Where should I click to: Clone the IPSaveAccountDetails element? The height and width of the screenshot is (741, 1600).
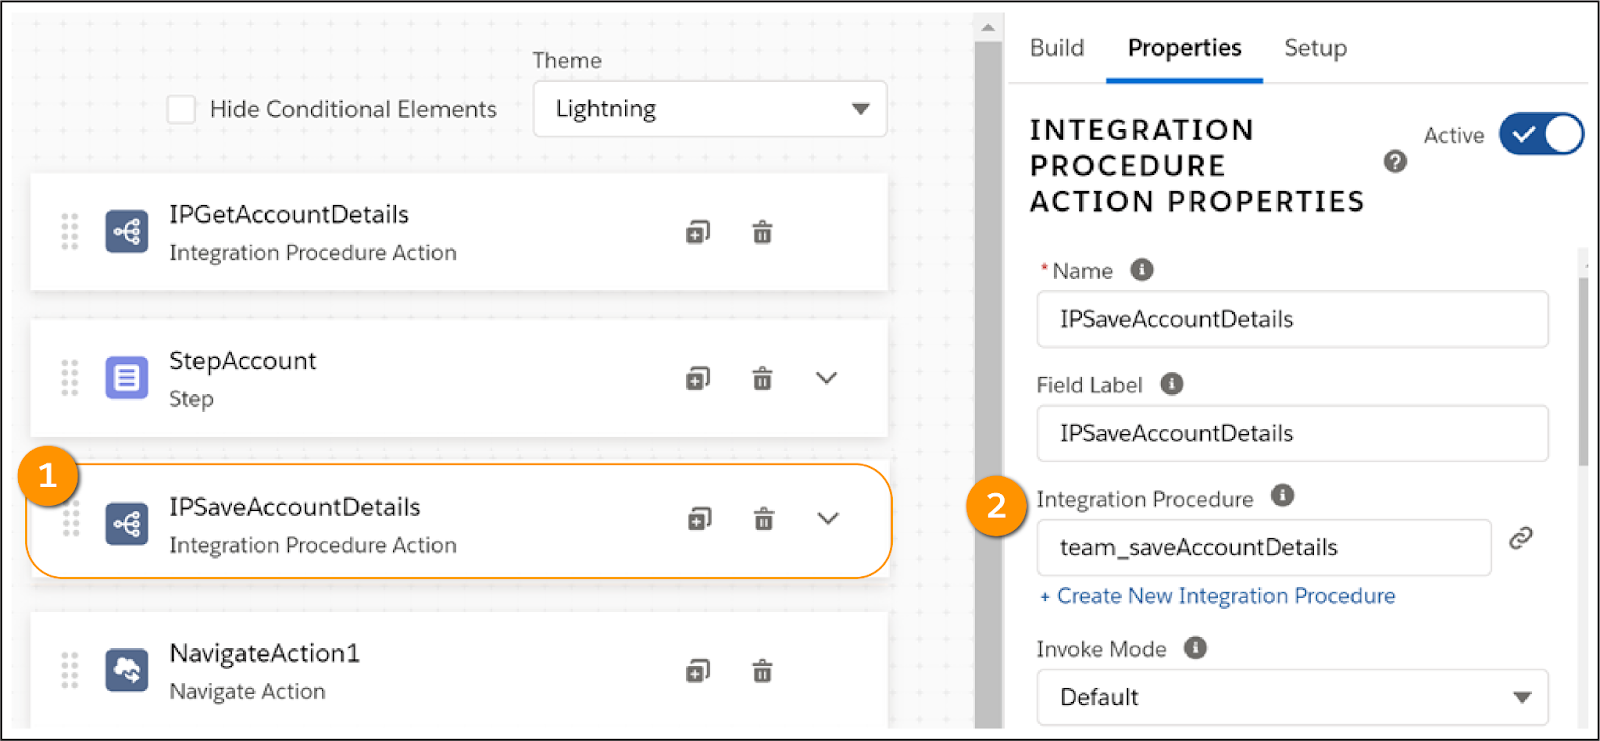[x=700, y=519]
